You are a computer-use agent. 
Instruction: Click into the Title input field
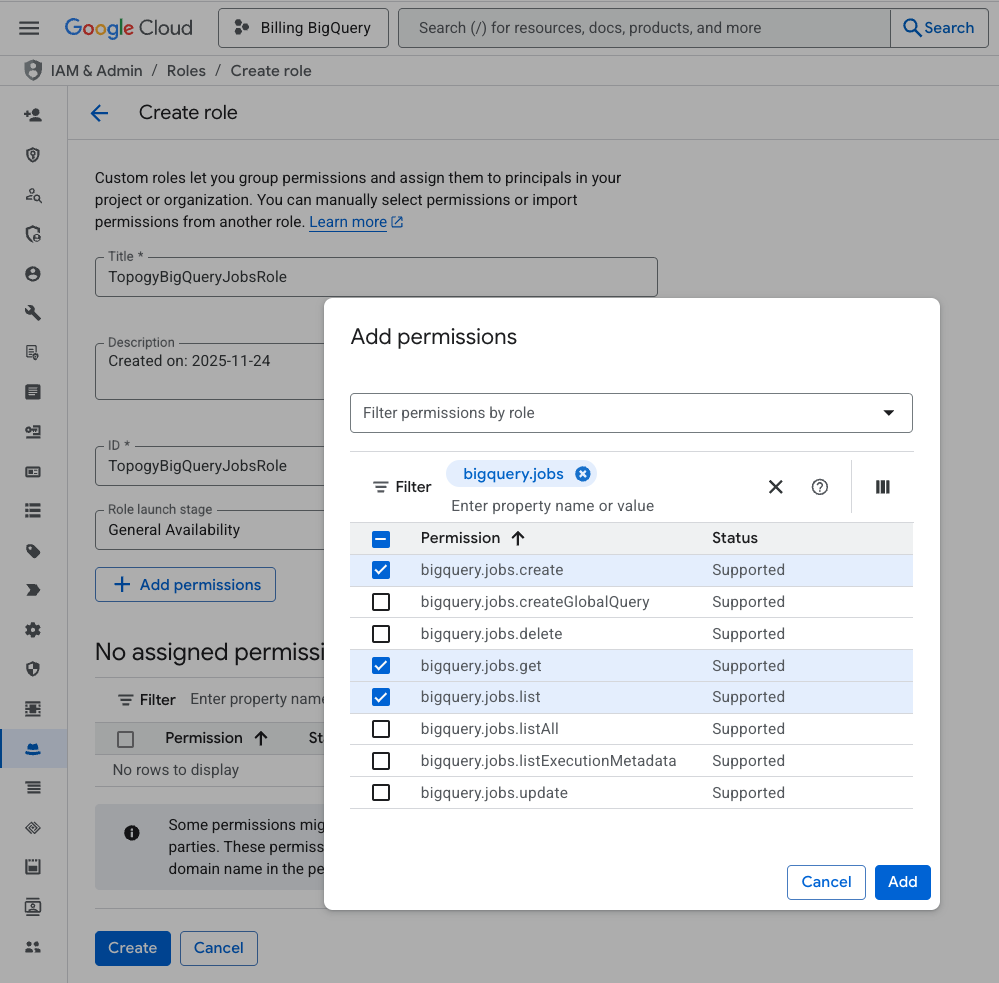click(376, 277)
